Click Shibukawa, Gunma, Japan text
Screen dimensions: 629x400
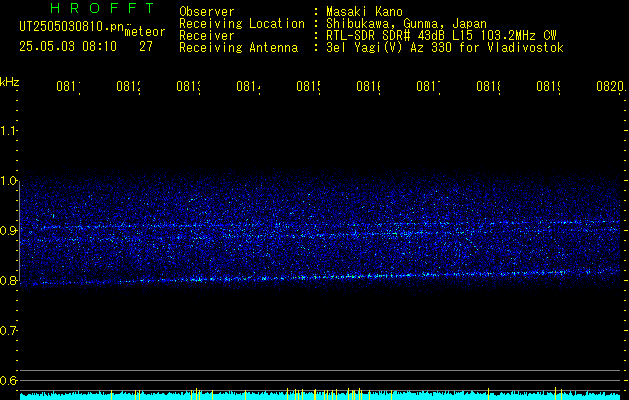point(406,24)
